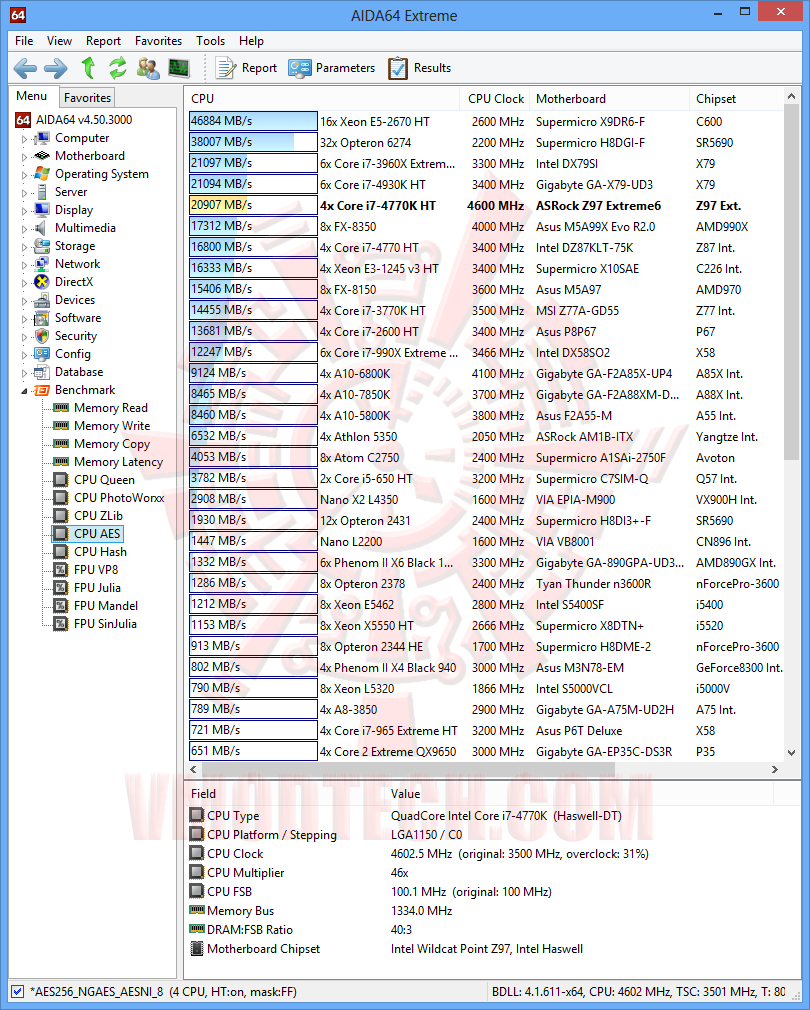Click the Forward navigation arrow icon

point(56,68)
